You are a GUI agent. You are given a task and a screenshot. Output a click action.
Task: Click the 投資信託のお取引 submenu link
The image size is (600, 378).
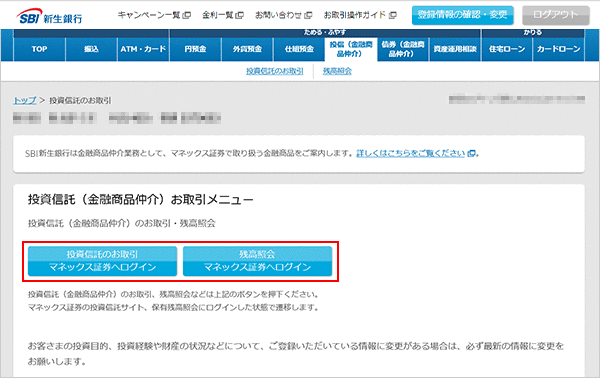point(275,71)
